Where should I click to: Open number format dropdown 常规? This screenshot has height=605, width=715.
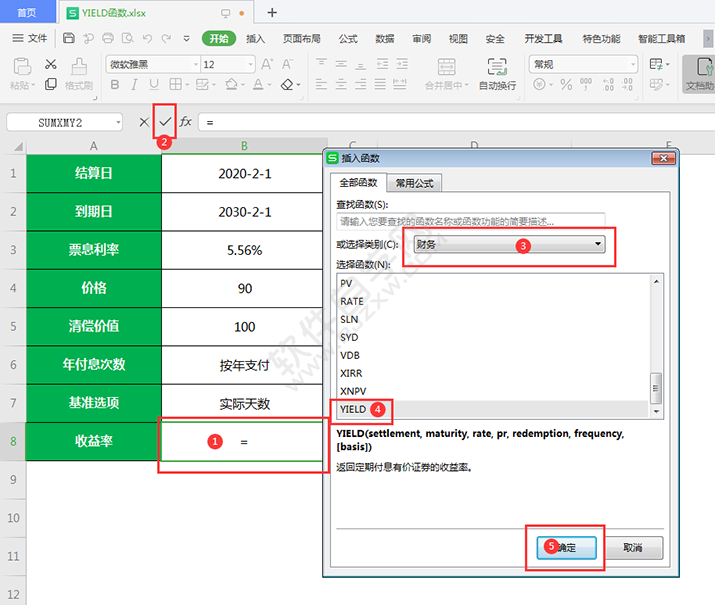[633, 64]
